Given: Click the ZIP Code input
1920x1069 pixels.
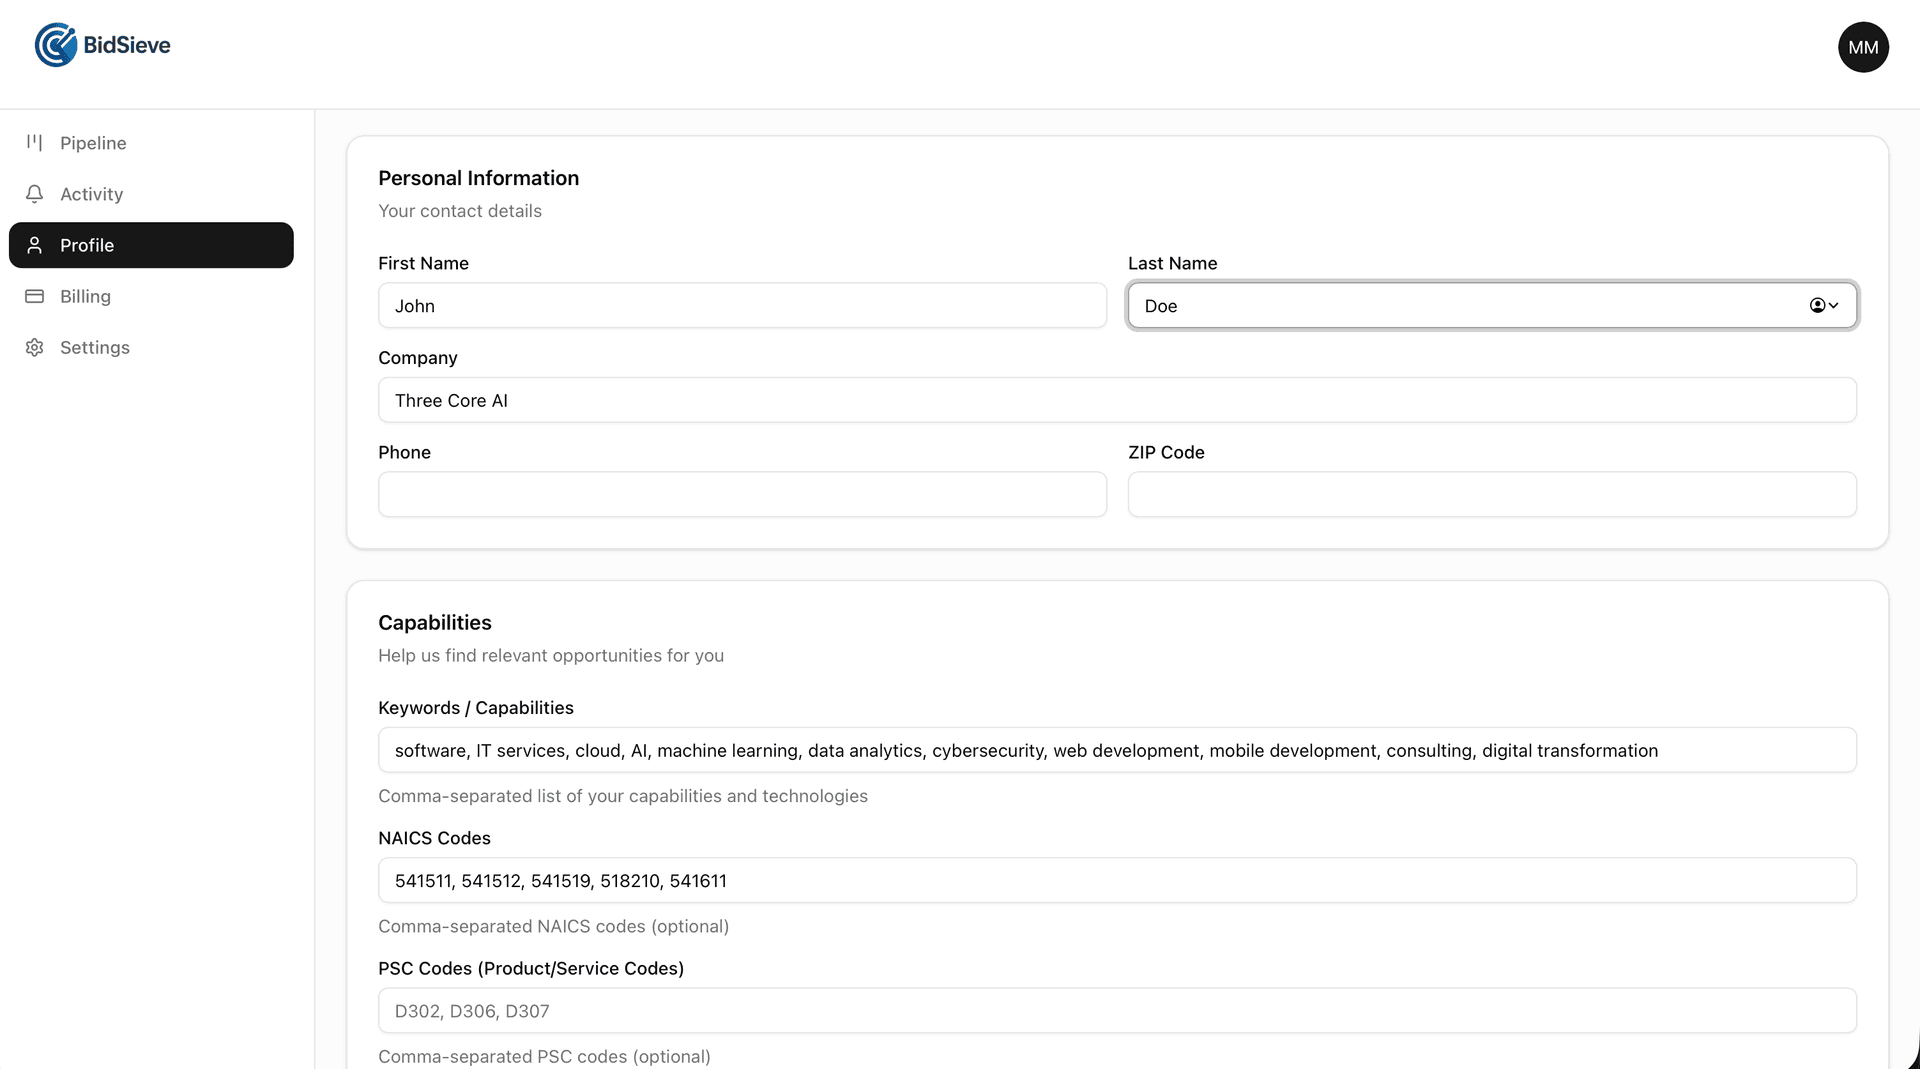Looking at the screenshot, I should [x=1492, y=494].
